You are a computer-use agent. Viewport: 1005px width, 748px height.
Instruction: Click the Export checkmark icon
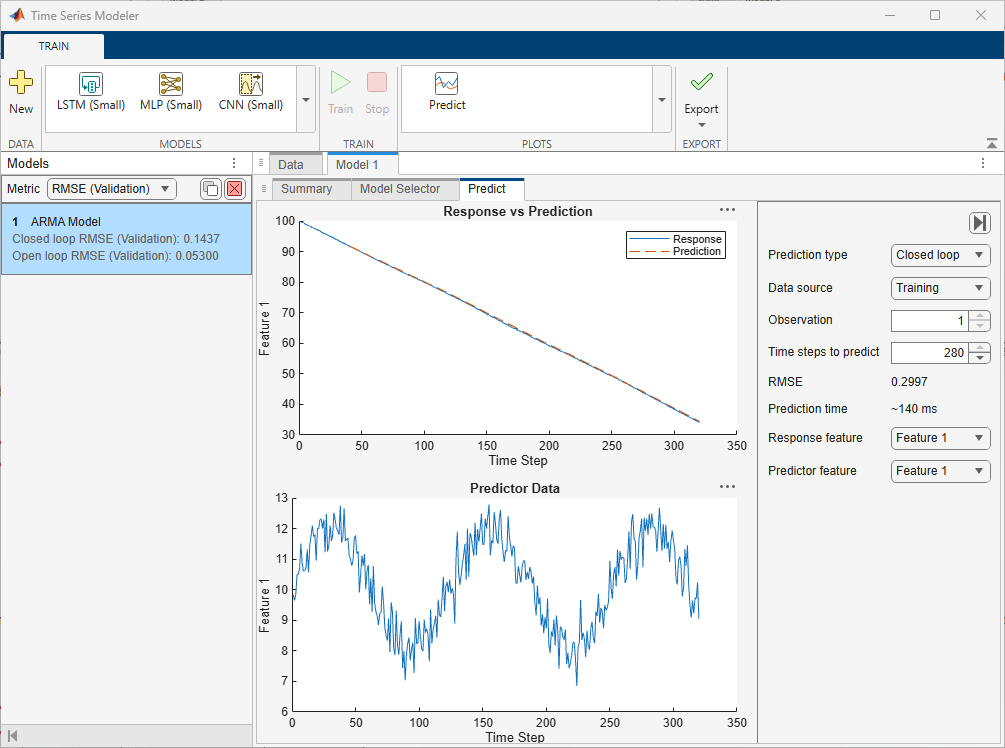pos(701,83)
